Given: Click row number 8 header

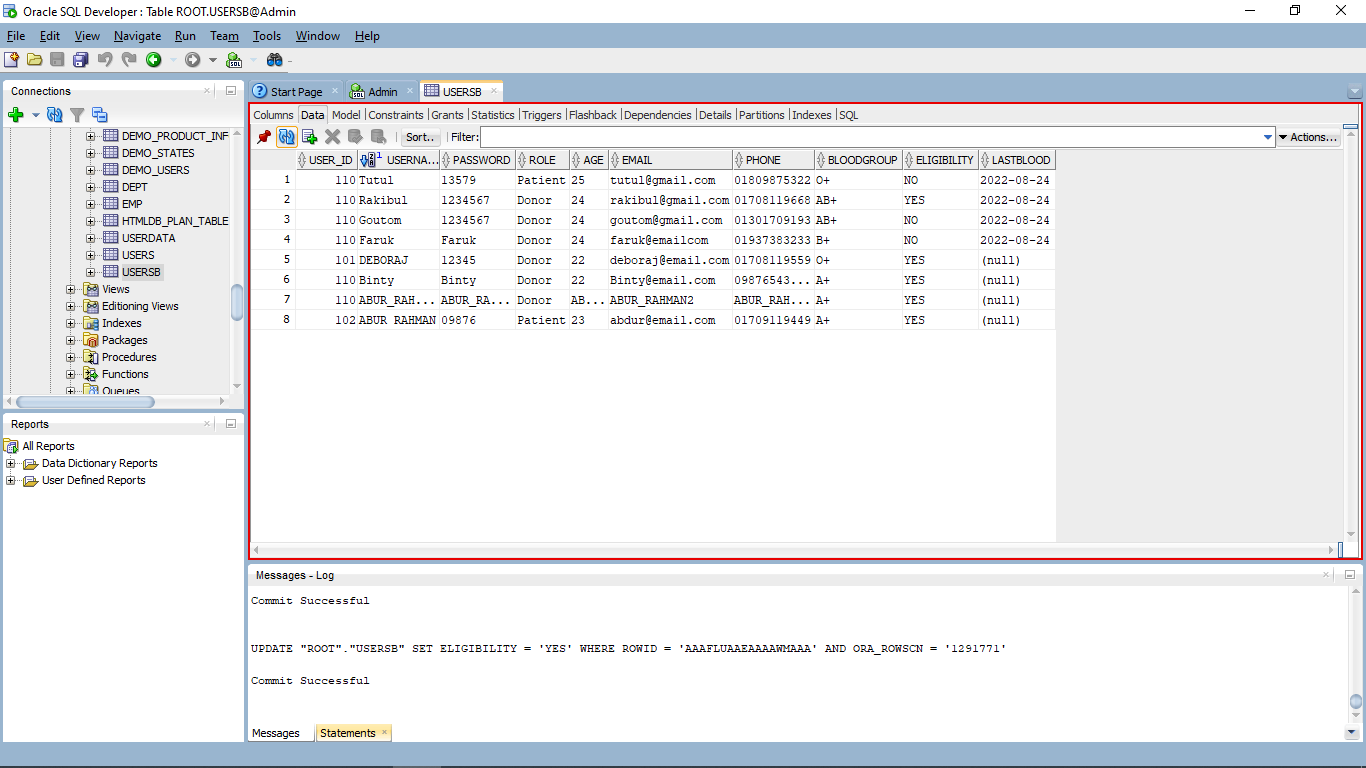Looking at the screenshot, I should 273,320.
